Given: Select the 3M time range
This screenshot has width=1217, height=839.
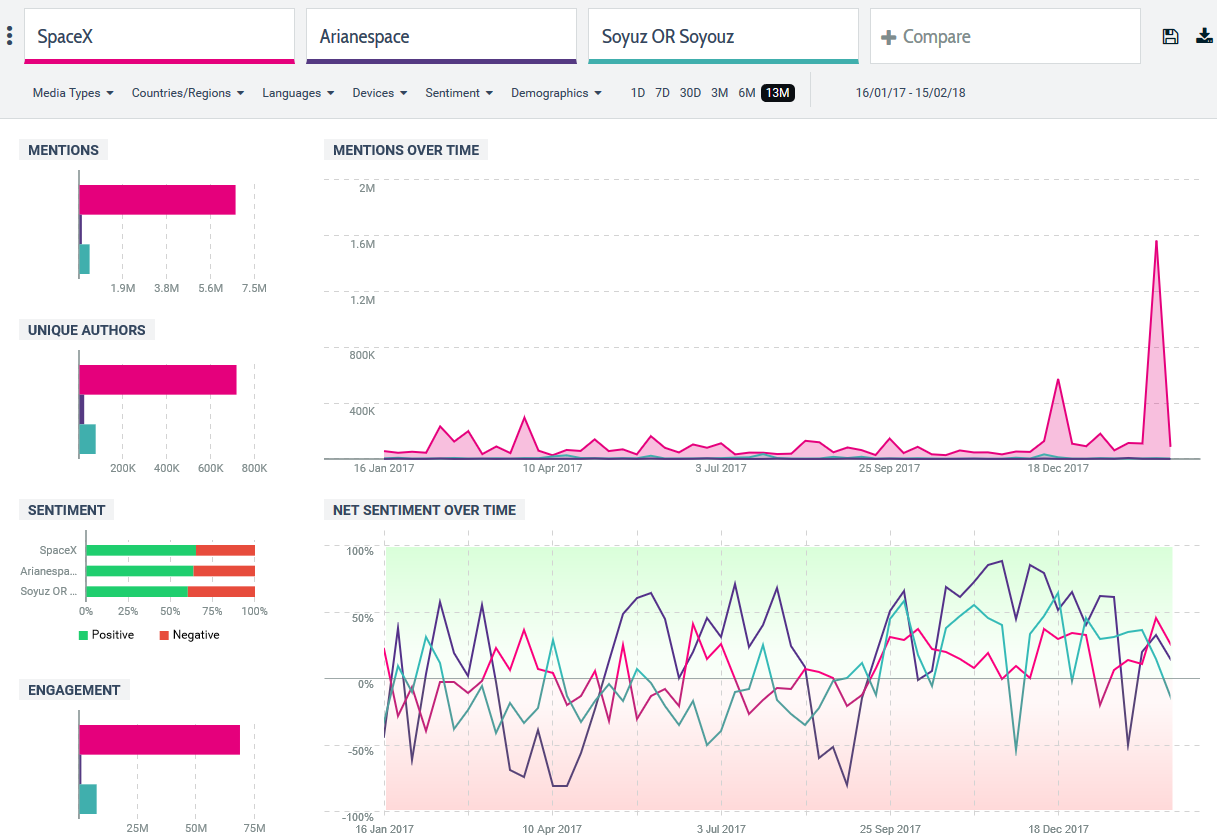Looking at the screenshot, I should 719,93.
